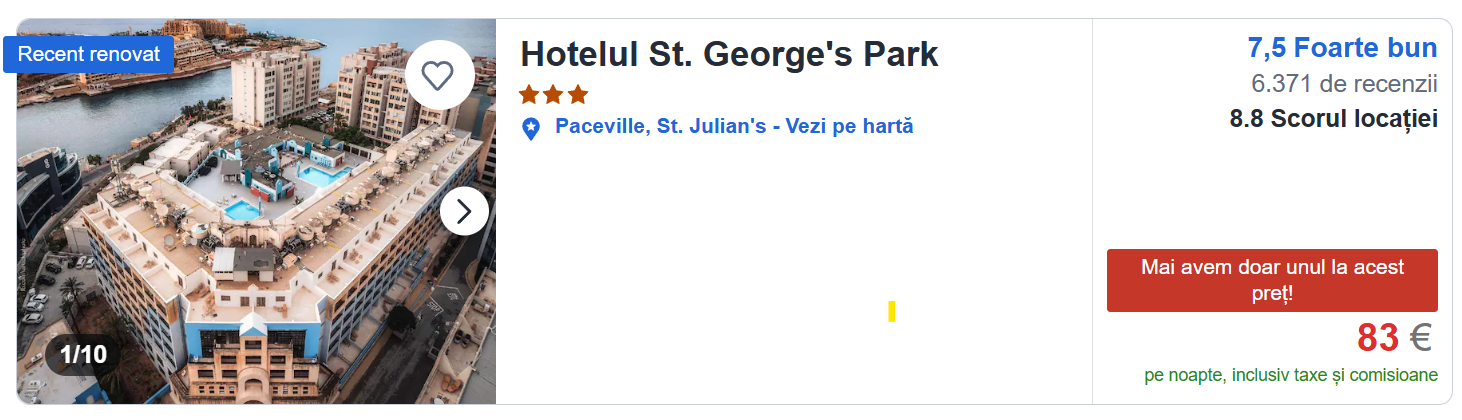The height and width of the screenshot is (420, 1462).
Task: Click the red 'Mai avem doar unul' banner
Action: [x=1272, y=281]
